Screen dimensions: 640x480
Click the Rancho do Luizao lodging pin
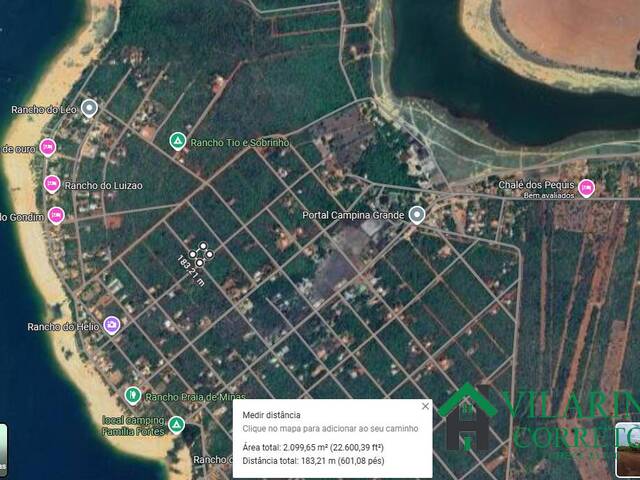click(52, 184)
